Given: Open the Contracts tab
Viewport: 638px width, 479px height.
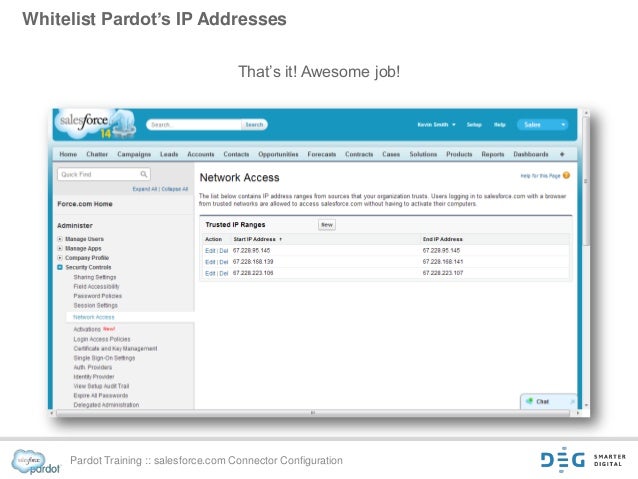Looking at the screenshot, I should click(359, 154).
